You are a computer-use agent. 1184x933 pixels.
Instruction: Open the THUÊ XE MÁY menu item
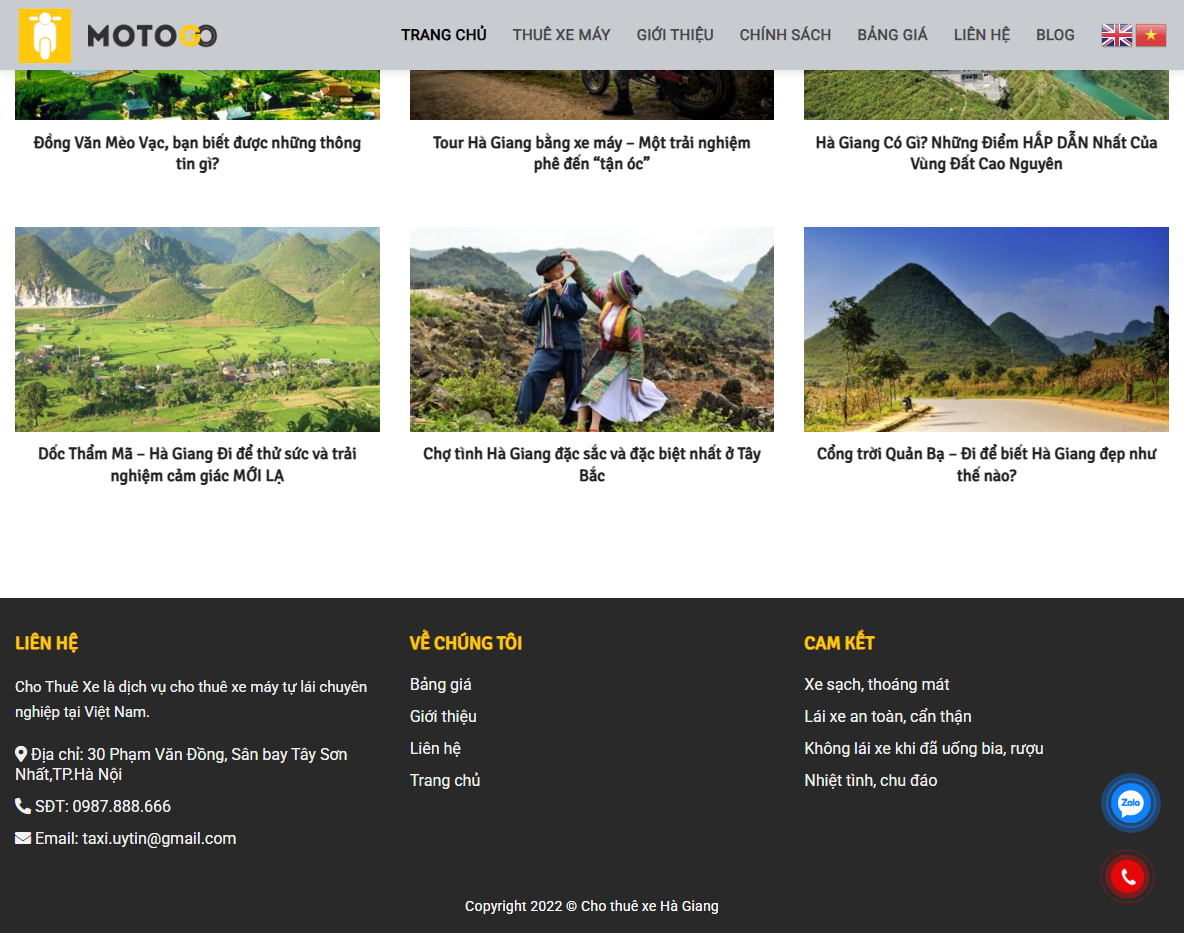tap(561, 34)
